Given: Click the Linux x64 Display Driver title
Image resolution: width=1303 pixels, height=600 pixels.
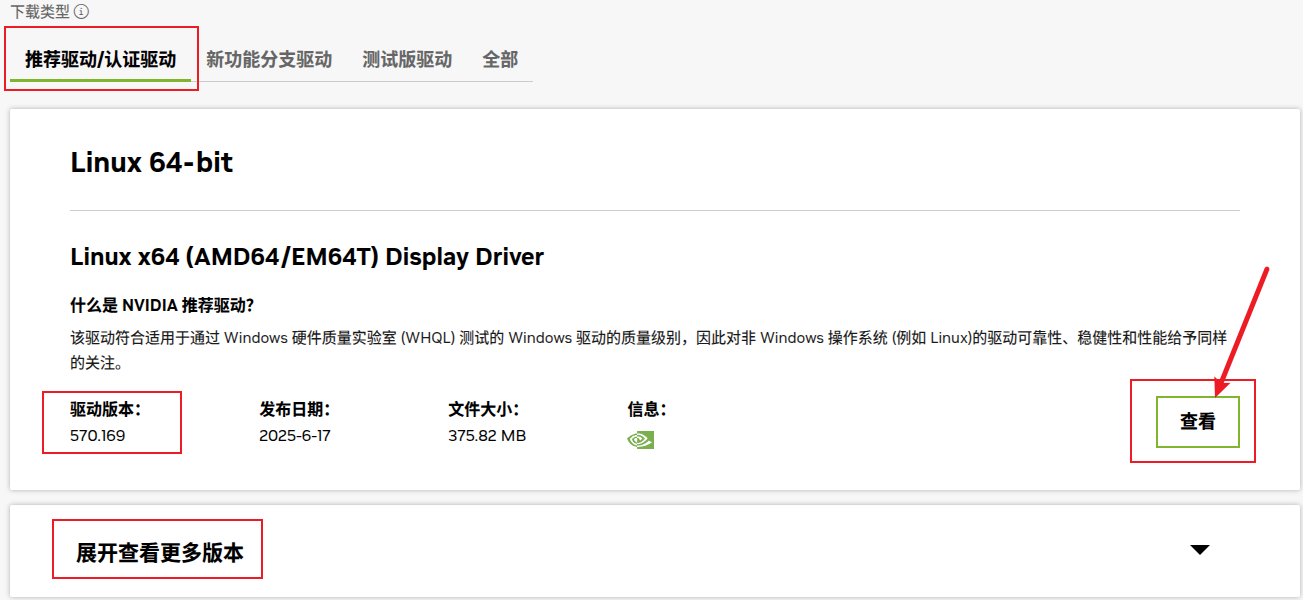Looking at the screenshot, I should coord(306,257).
